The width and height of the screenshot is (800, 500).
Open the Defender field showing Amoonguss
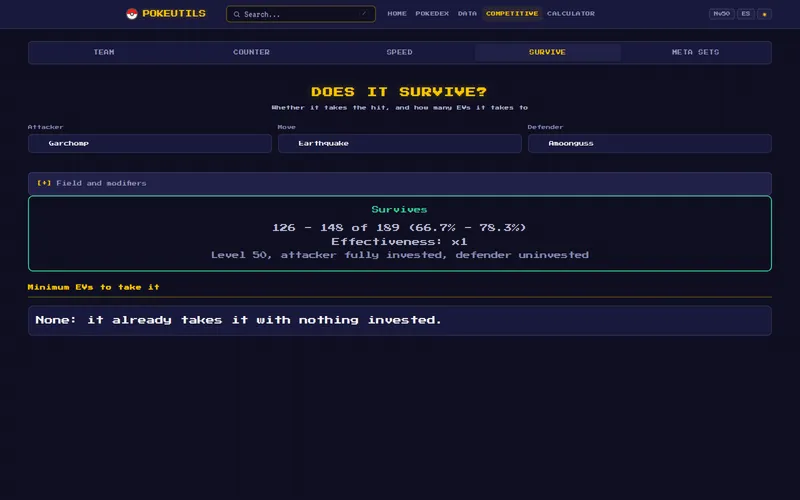650,143
